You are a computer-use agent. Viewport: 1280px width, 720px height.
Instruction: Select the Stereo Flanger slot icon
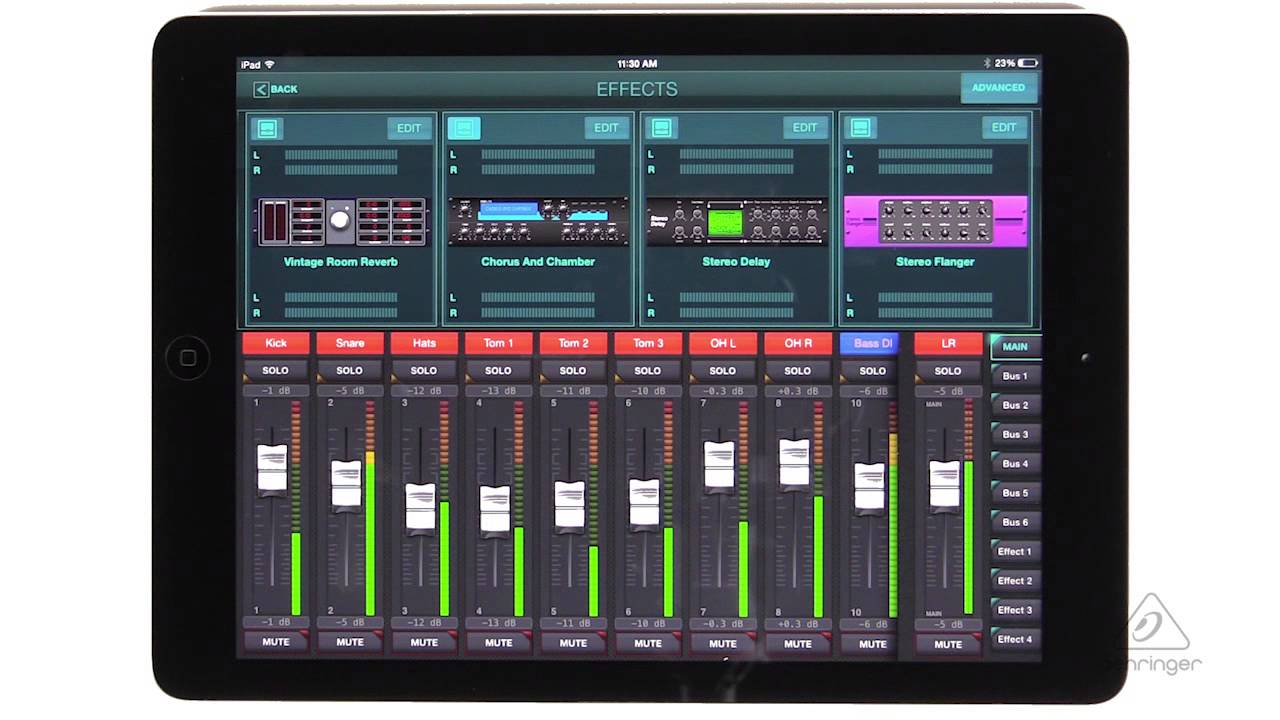coord(860,127)
